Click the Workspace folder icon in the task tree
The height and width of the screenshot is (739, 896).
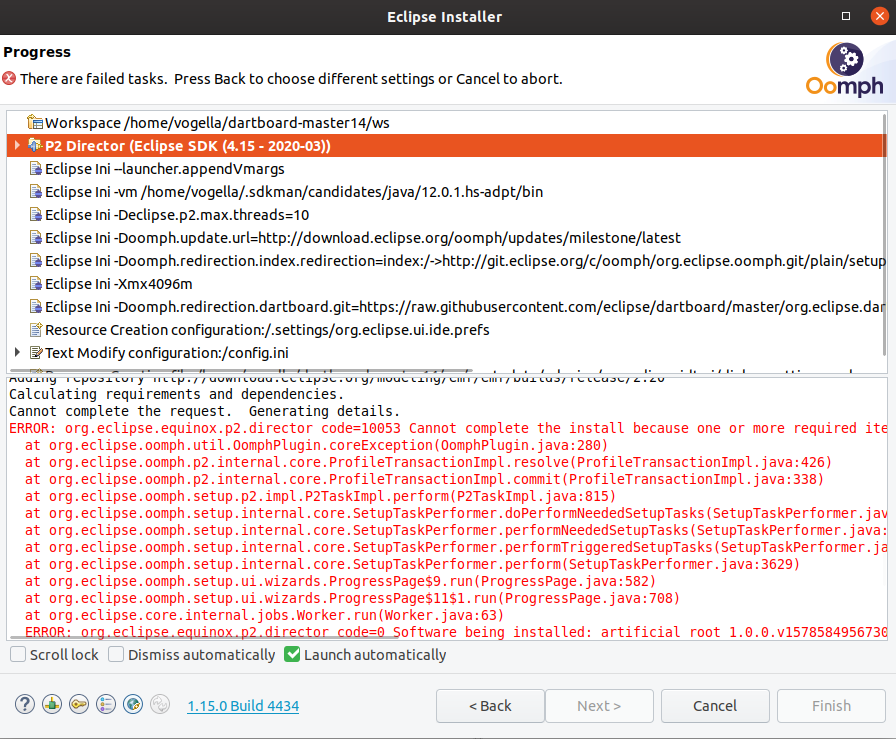click(x=35, y=122)
